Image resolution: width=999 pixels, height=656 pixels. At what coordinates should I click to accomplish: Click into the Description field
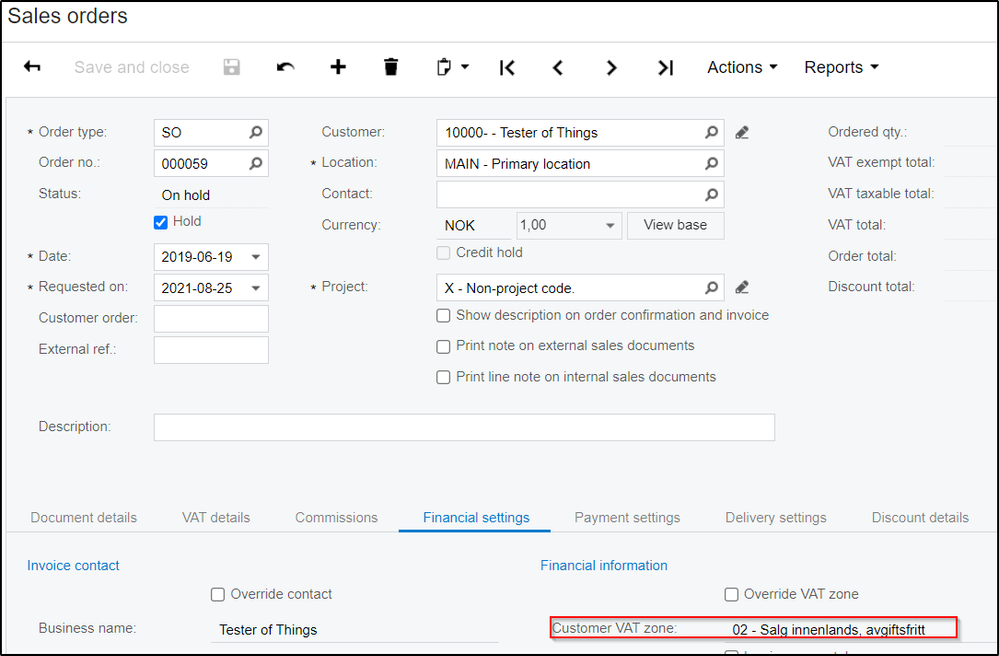click(464, 427)
